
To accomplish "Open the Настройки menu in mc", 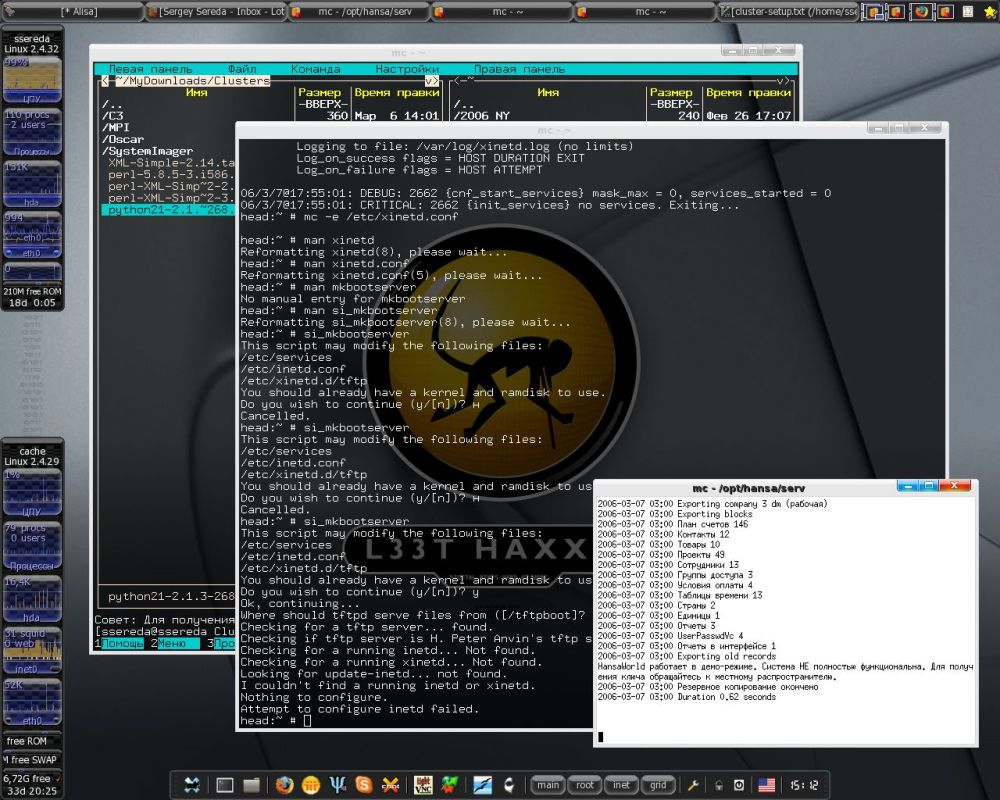I will [407, 69].
